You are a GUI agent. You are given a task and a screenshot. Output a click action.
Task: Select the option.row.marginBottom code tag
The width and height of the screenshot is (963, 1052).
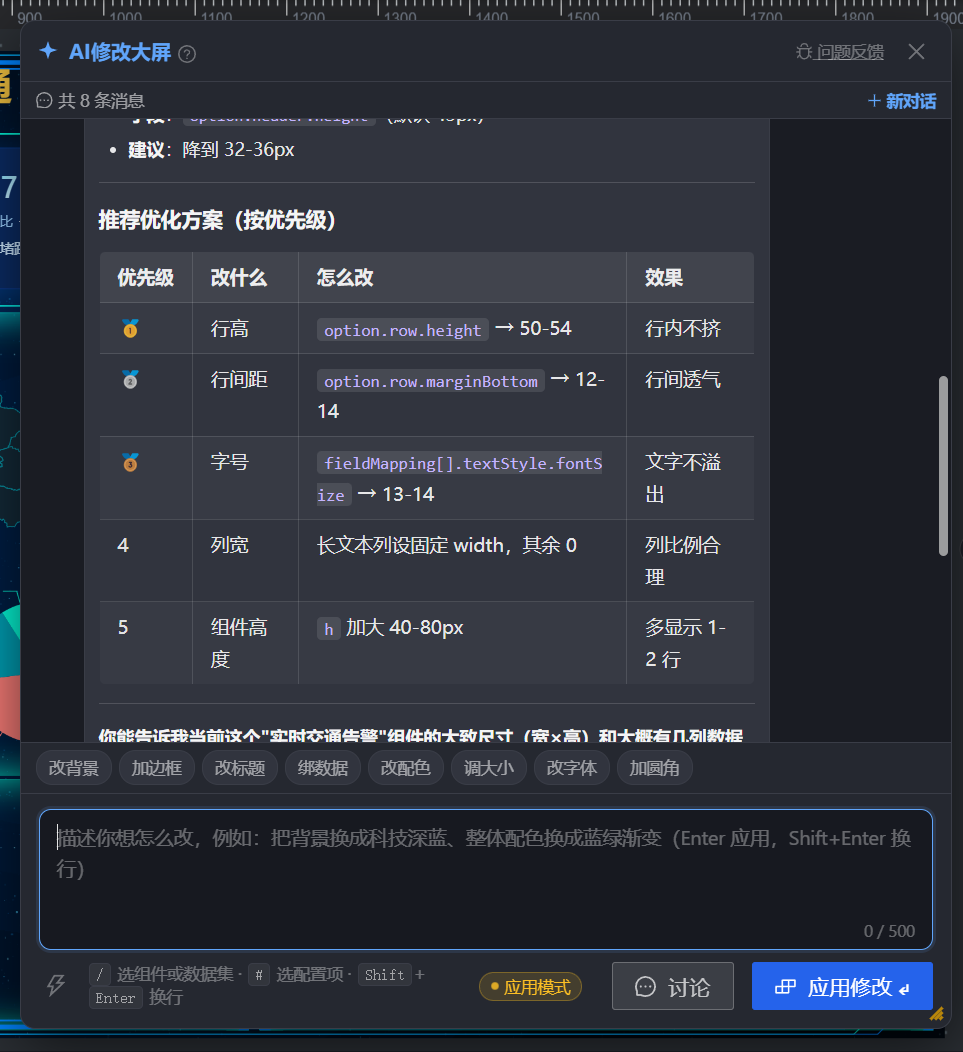(x=431, y=381)
